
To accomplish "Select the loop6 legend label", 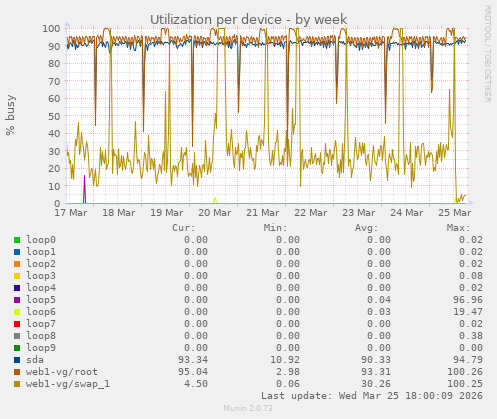I will pyautogui.click(x=41, y=312).
